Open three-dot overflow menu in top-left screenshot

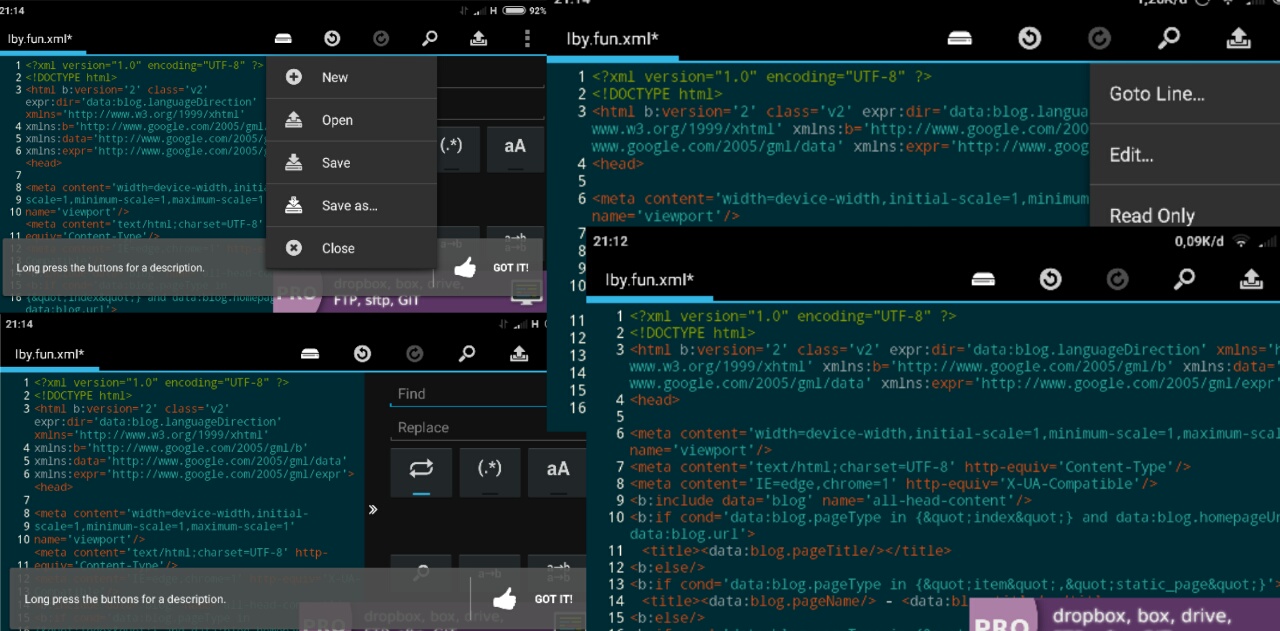527,39
